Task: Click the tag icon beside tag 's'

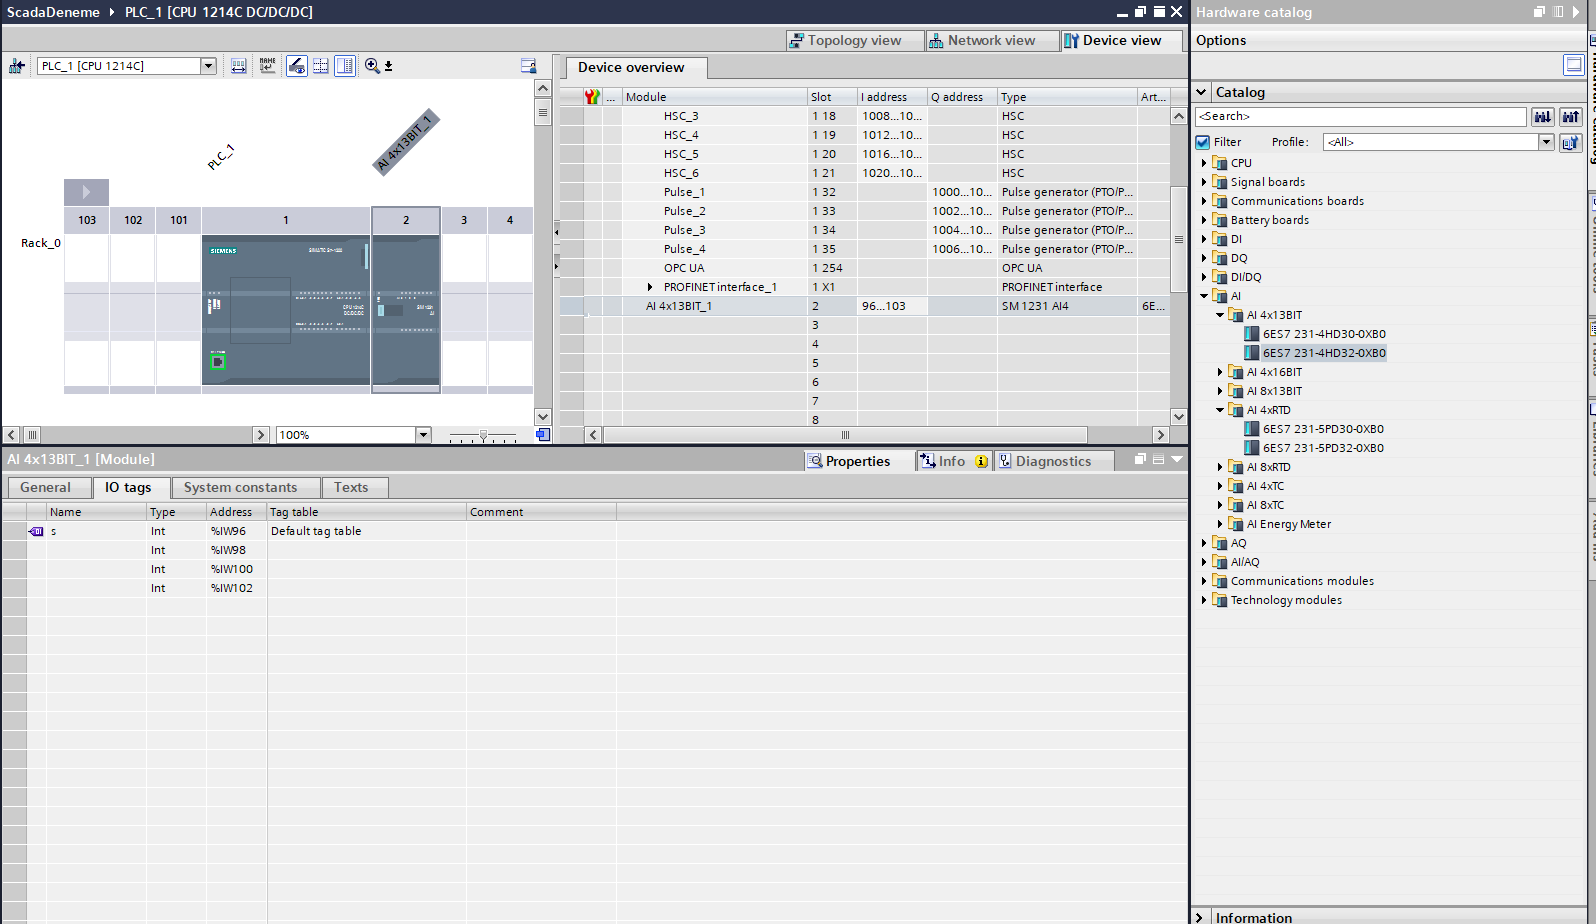Action: pyautogui.click(x=37, y=531)
